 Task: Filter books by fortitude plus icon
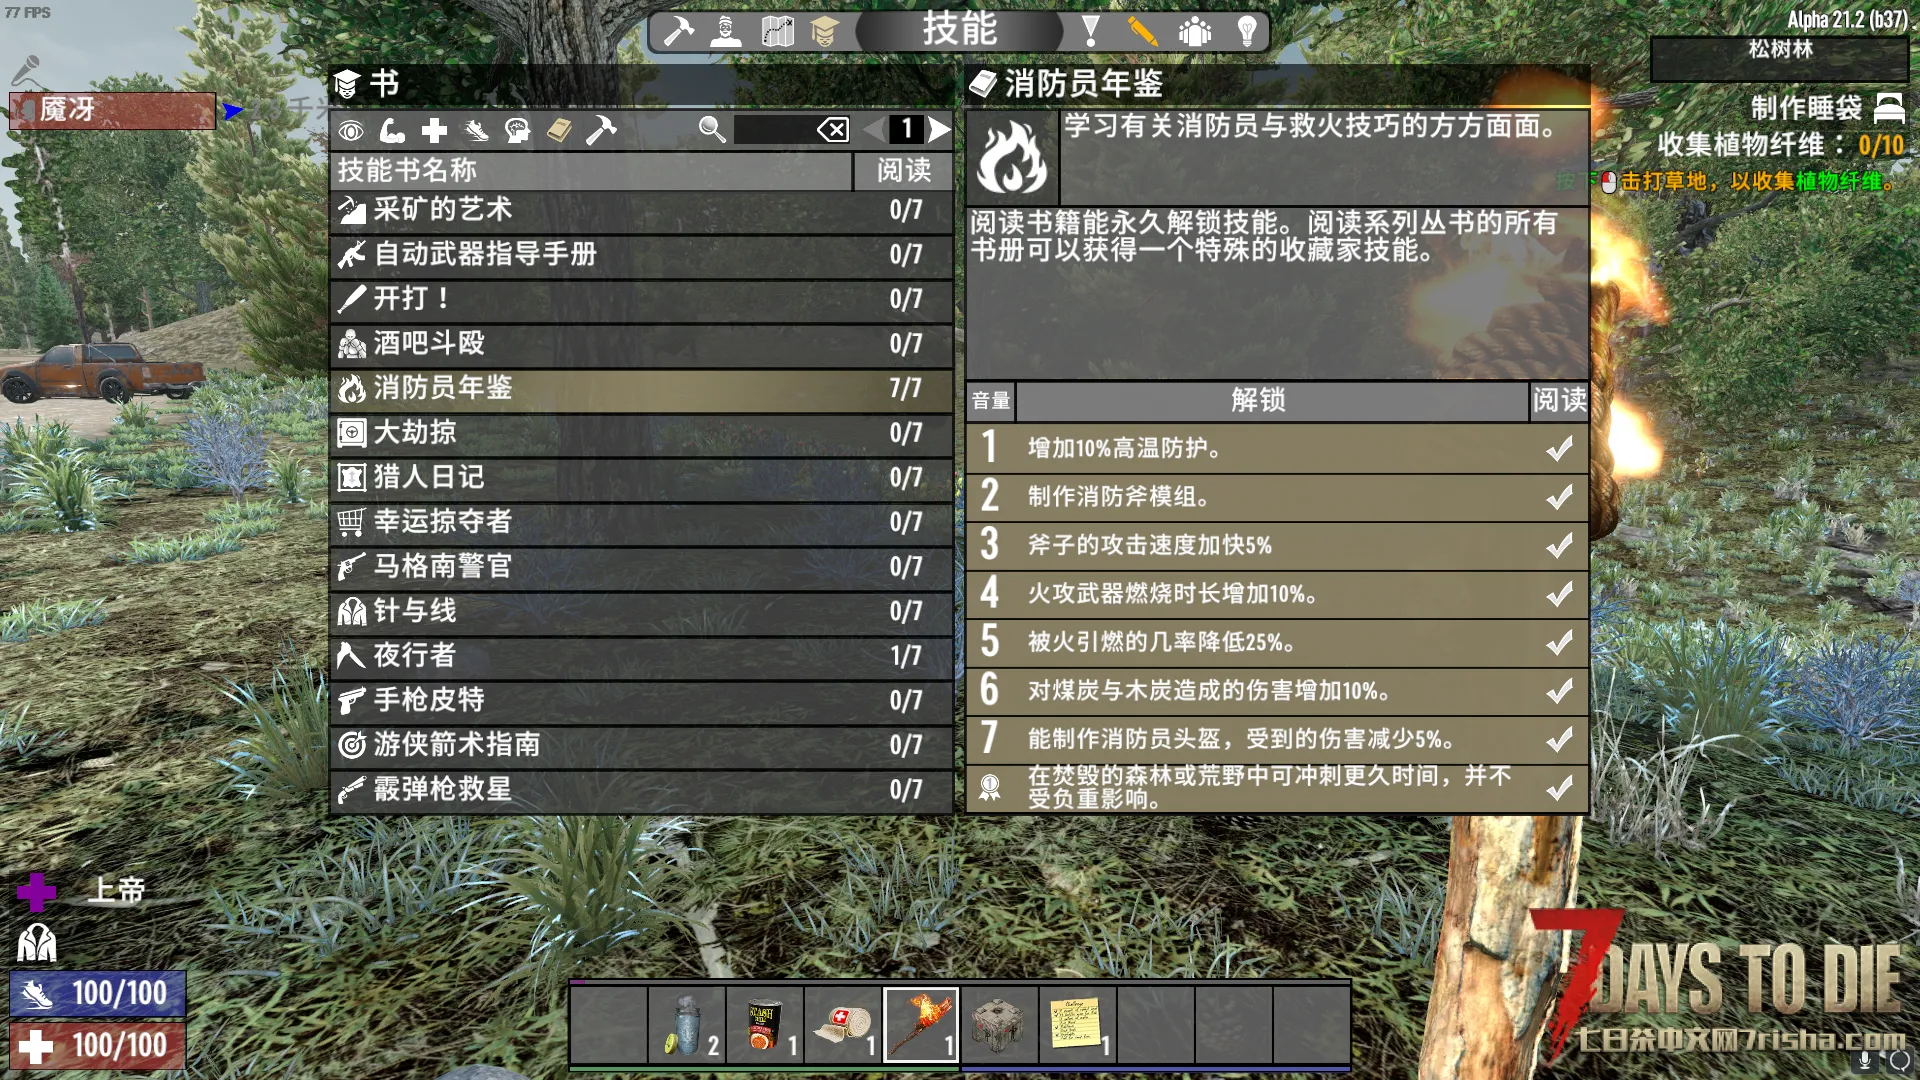434,130
